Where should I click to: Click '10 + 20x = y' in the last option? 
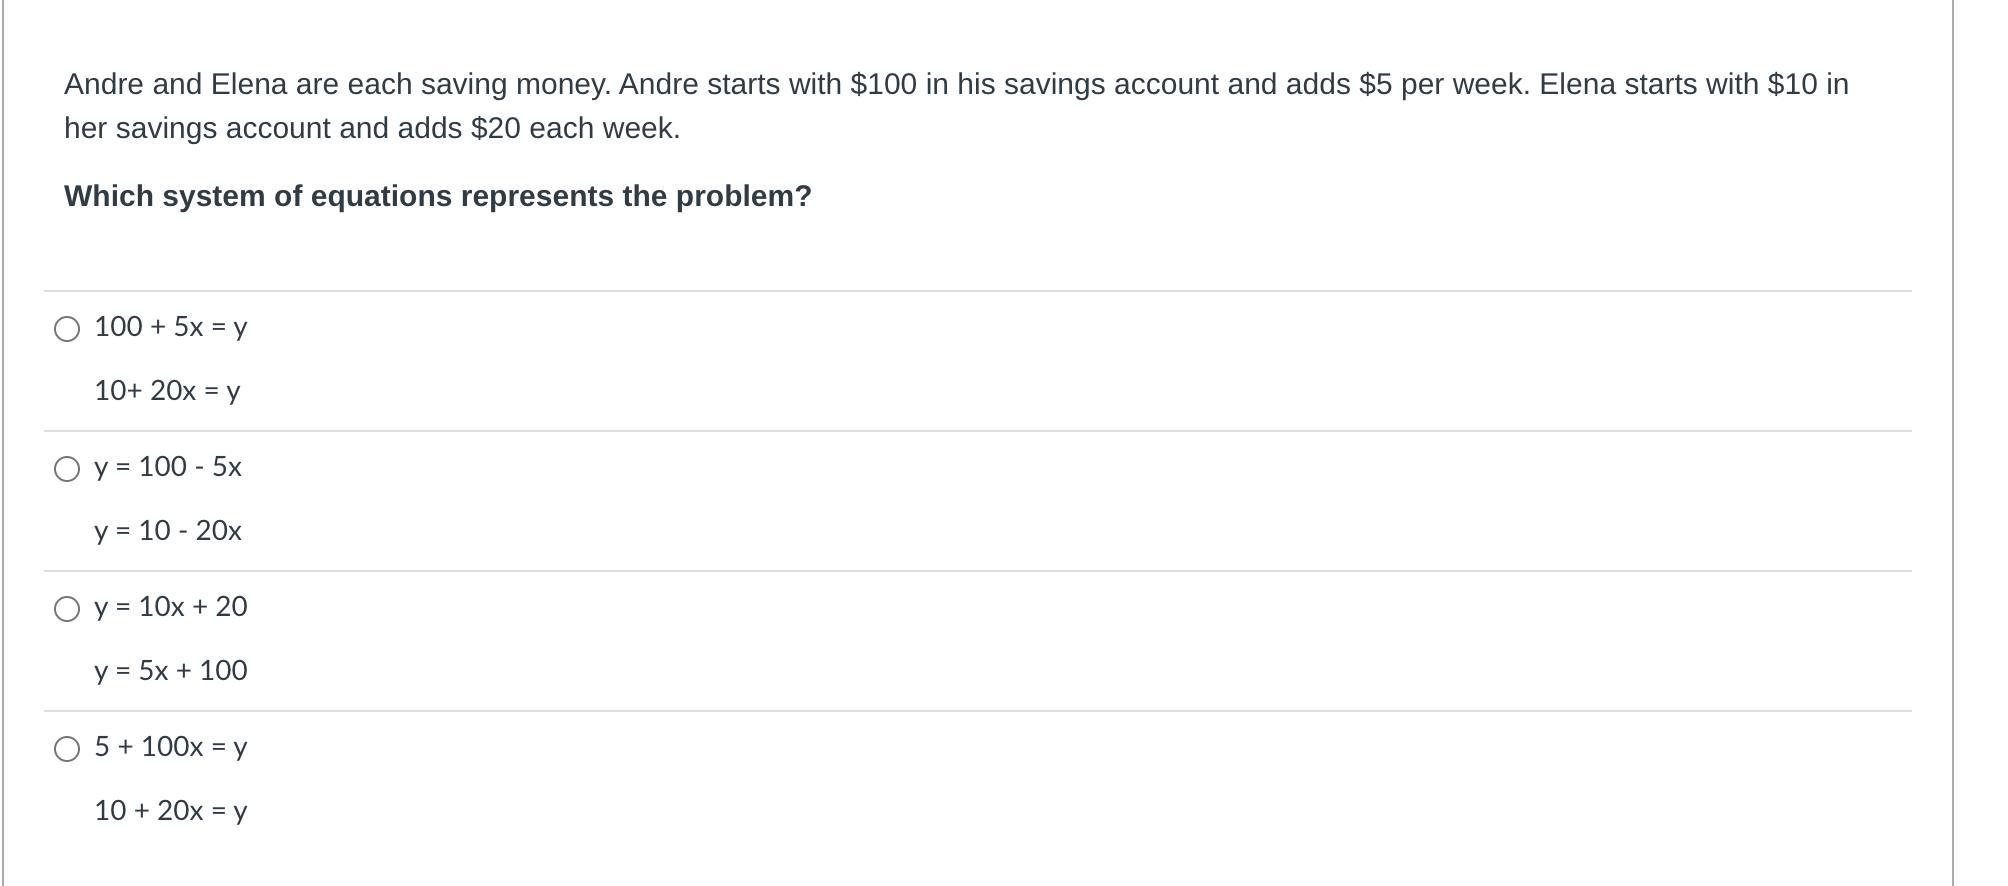point(171,811)
